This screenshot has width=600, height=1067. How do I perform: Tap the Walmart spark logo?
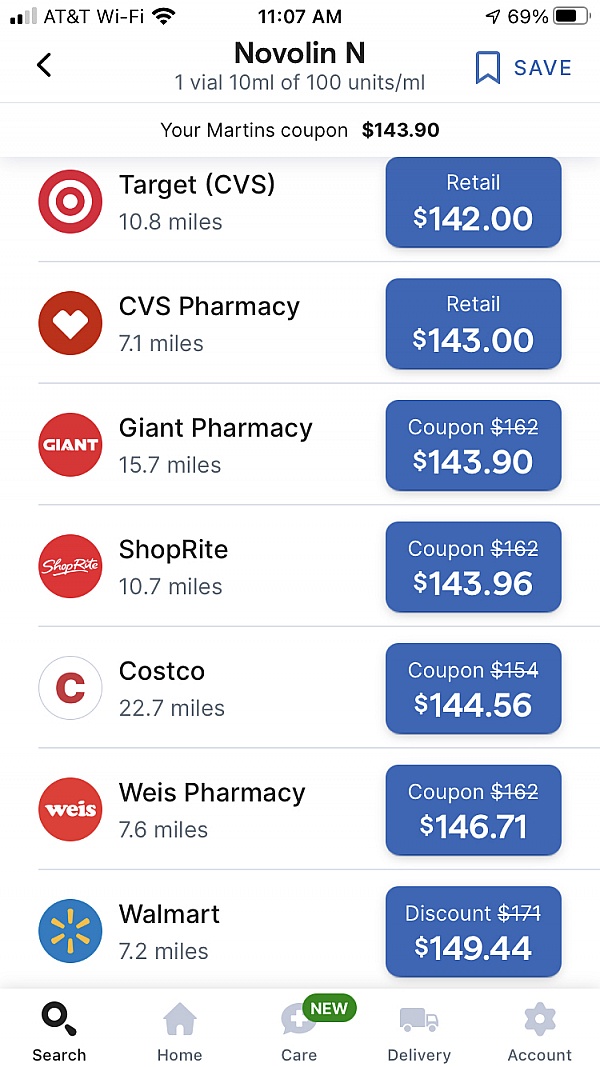70,931
